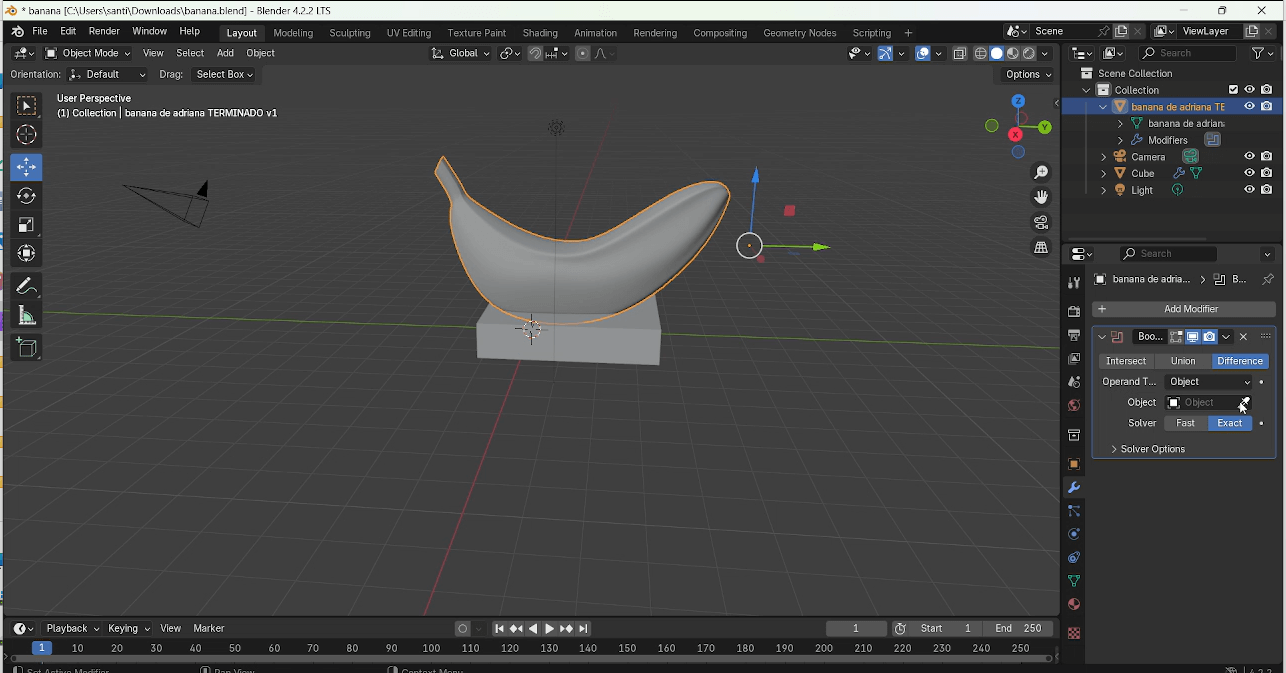1286x673 pixels.
Task: Toggle camera view with camera gizmo
Action: tap(1041, 222)
